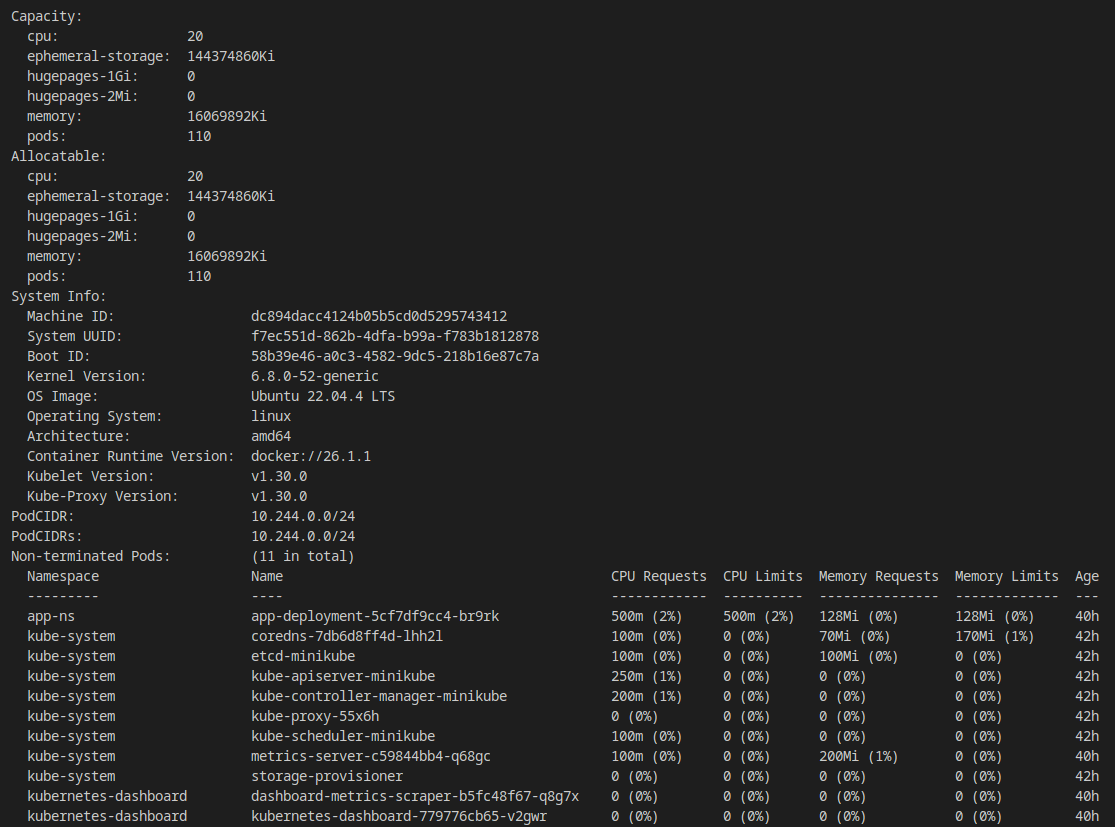The width and height of the screenshot is (1115, 827).
Task: Select the Container Runtime Version: label
Action: [131, 456]
